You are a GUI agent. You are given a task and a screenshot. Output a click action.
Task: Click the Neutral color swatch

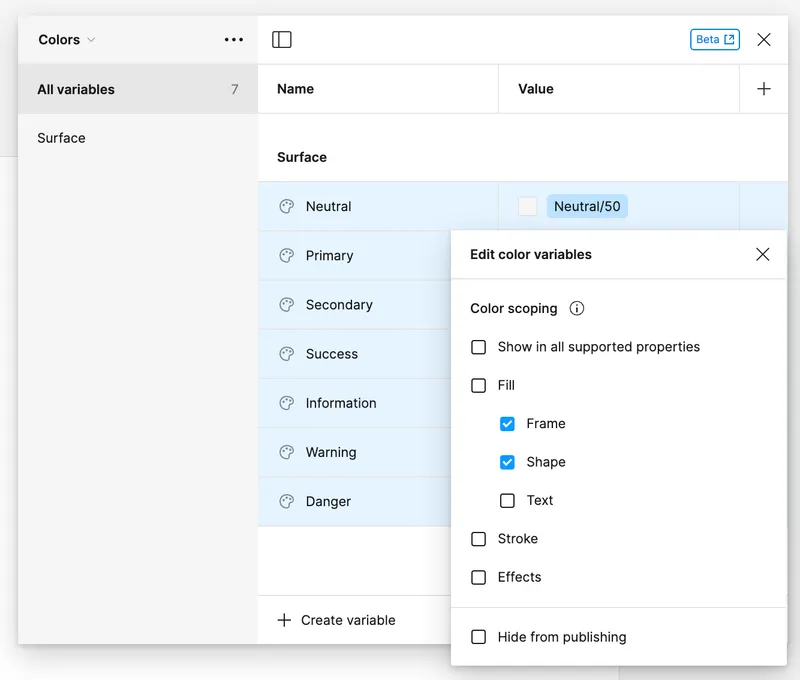(x=528, y=207)
